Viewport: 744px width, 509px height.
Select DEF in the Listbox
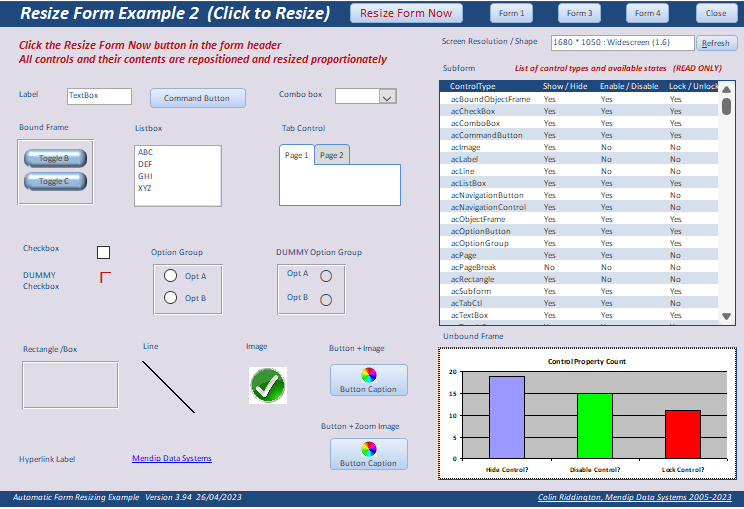177,164
